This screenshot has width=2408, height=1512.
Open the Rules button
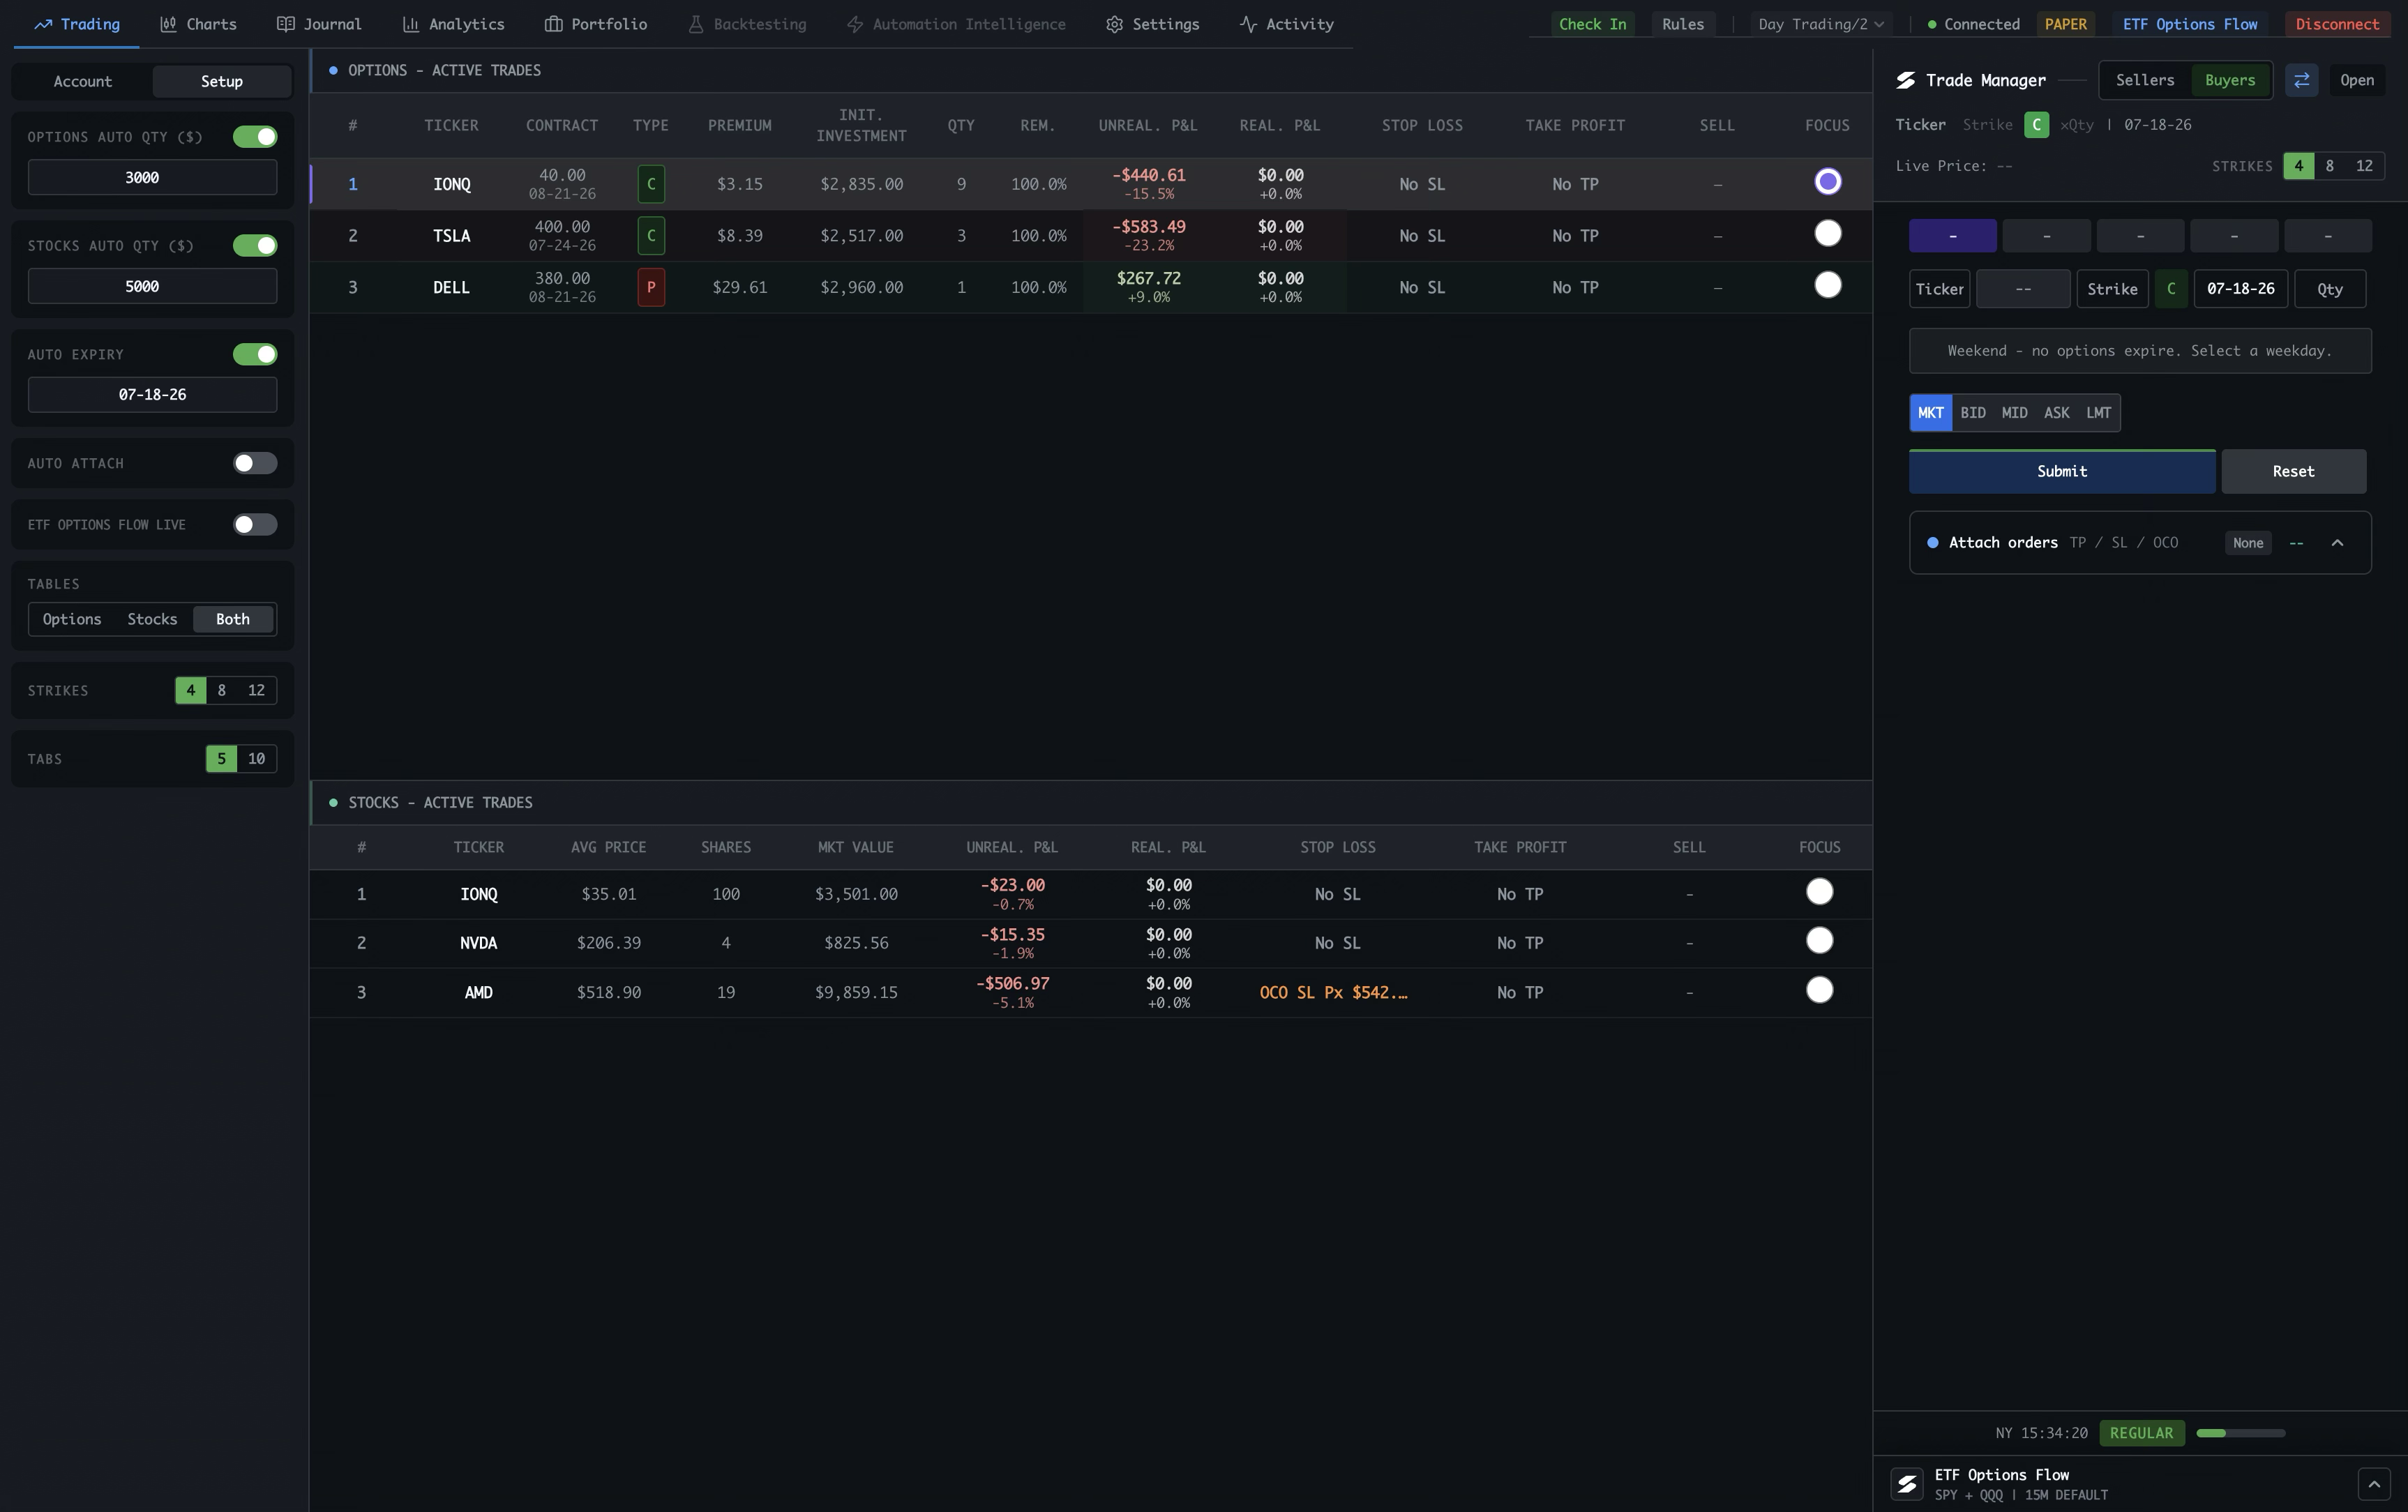[x=1682, y=24]
